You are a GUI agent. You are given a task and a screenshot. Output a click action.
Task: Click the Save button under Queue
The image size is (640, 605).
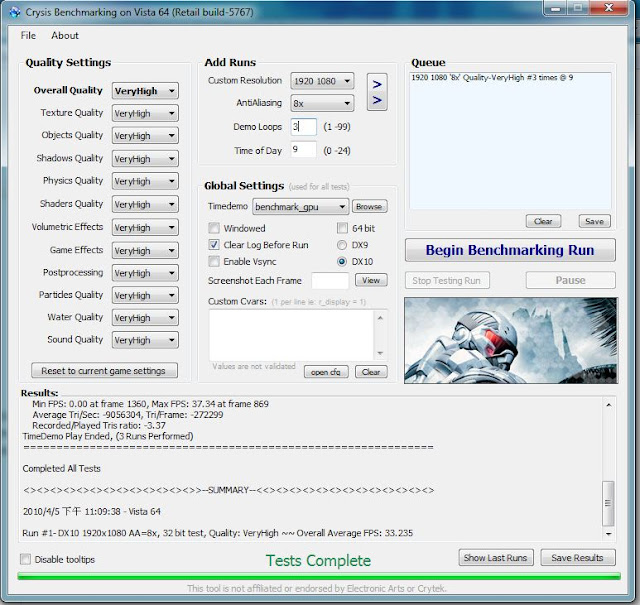point(594,221)
